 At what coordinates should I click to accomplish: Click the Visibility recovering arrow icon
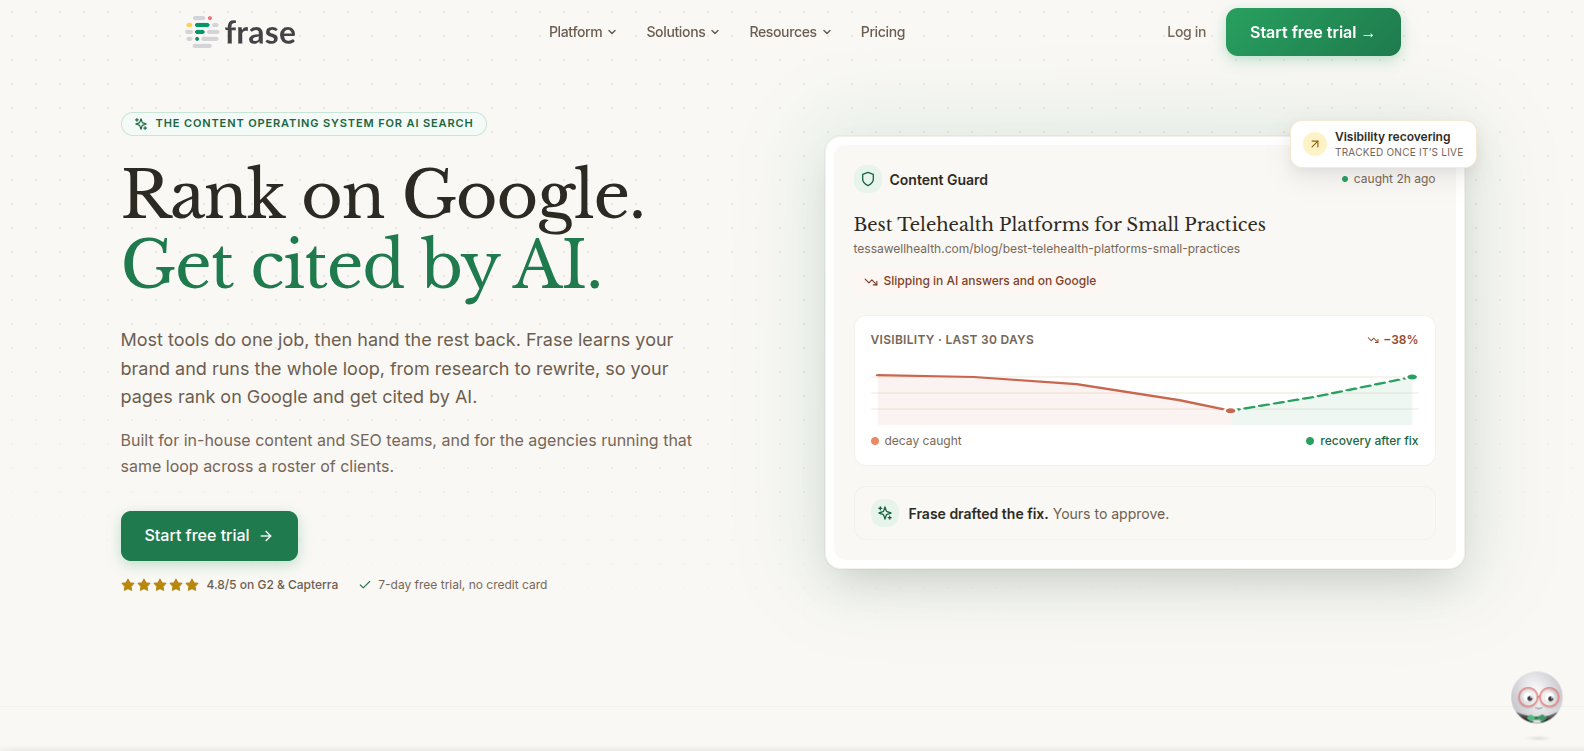pyautogui.click(x=1315, y=144)
